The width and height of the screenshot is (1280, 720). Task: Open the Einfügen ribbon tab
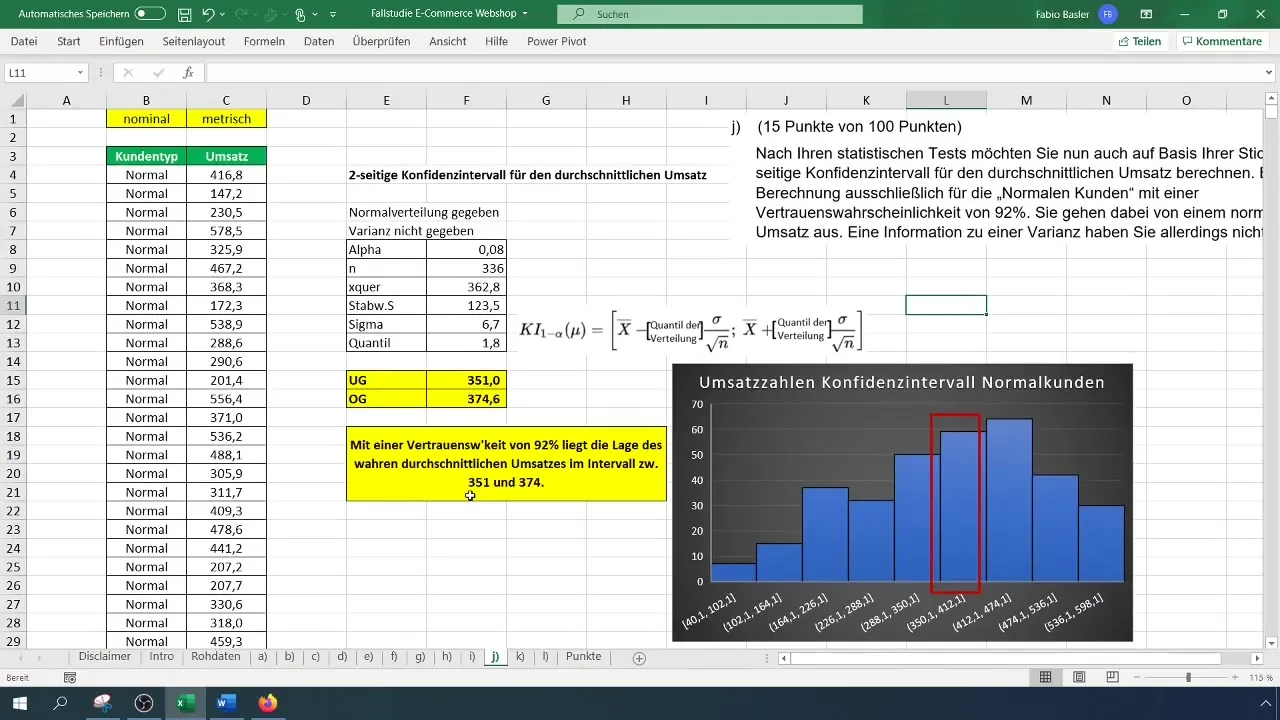coord(122,41)
